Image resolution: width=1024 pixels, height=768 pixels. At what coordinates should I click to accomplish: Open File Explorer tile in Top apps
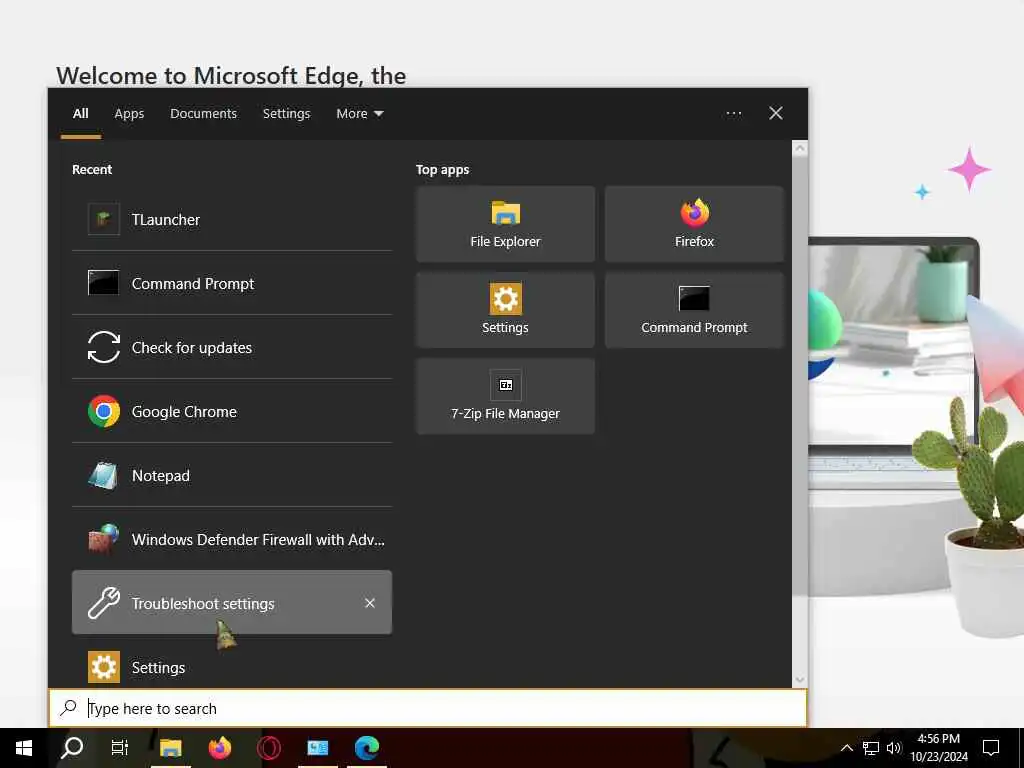coord(505,224)
